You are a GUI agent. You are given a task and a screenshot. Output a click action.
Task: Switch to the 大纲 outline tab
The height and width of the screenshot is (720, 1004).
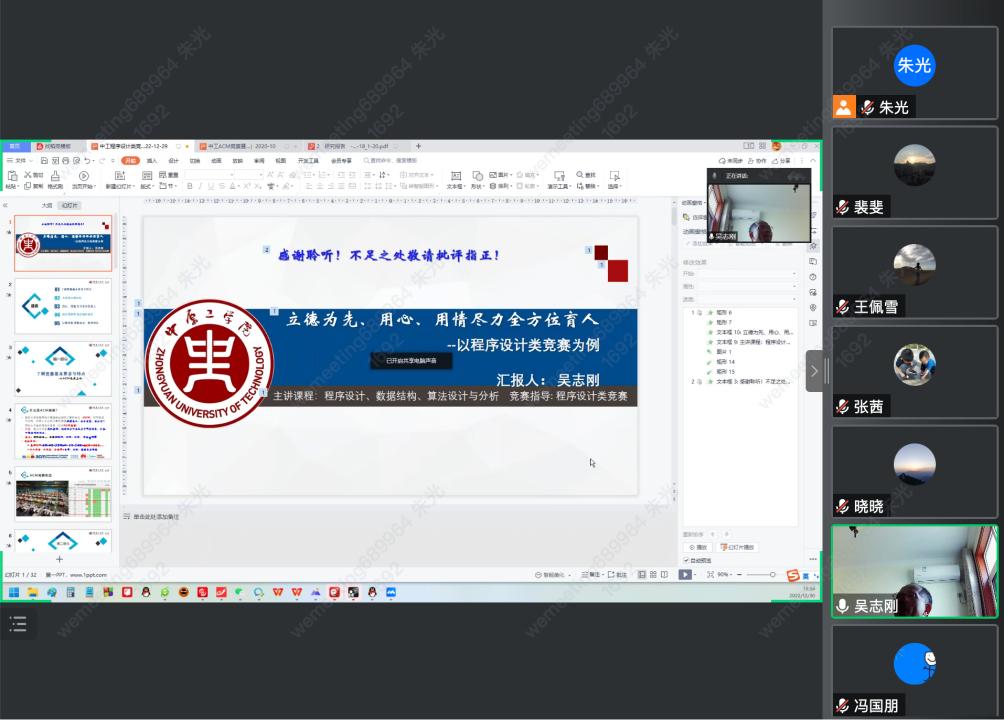tap(46, 205)
